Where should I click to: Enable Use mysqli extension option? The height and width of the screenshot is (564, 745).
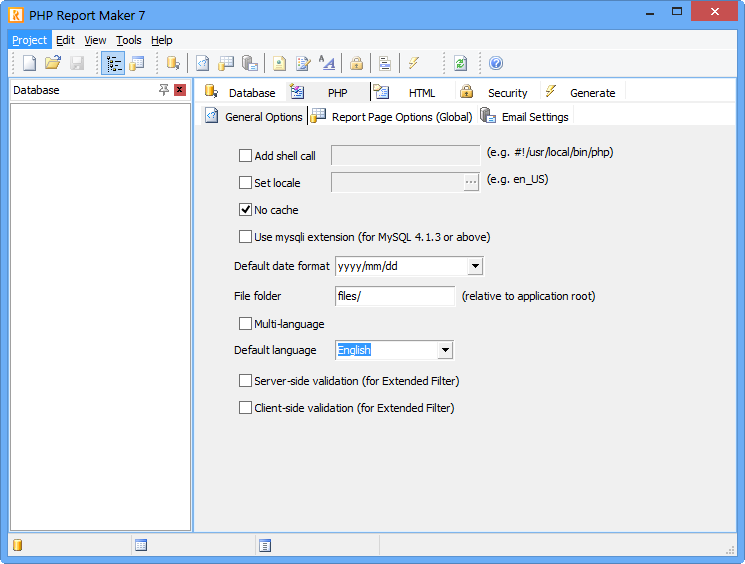[x=245, y=237]
